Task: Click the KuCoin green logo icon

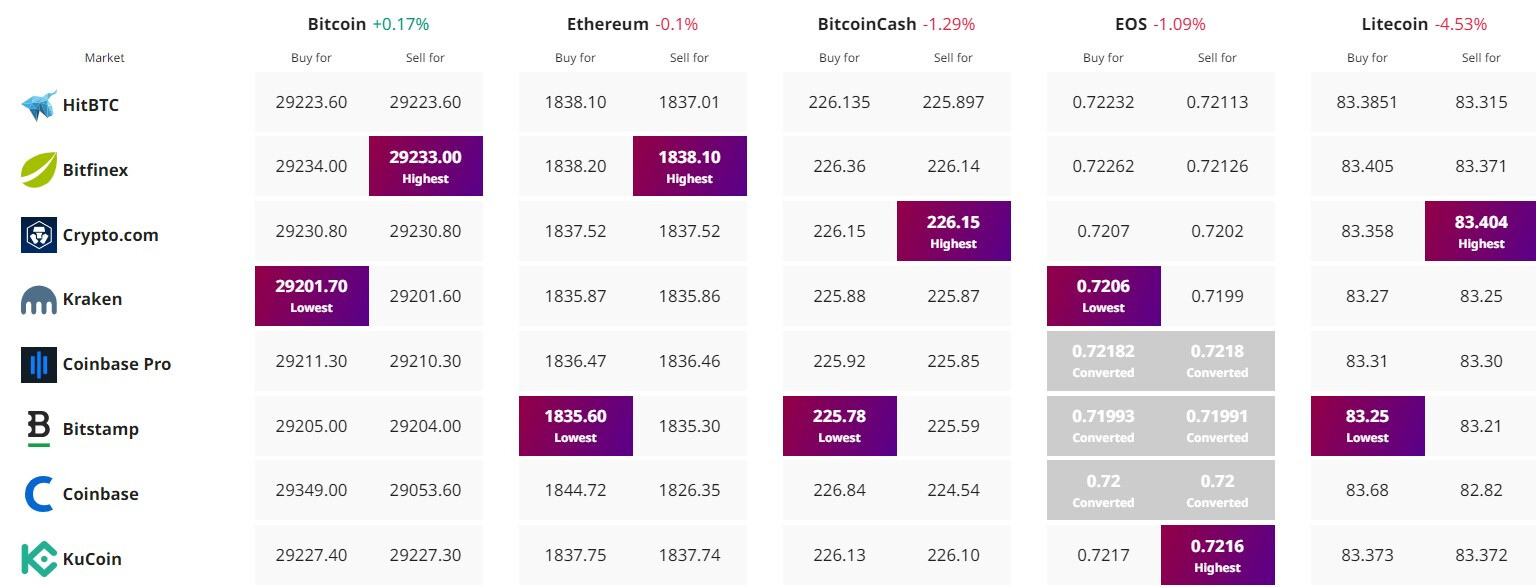Action: (x=39, y=559)
